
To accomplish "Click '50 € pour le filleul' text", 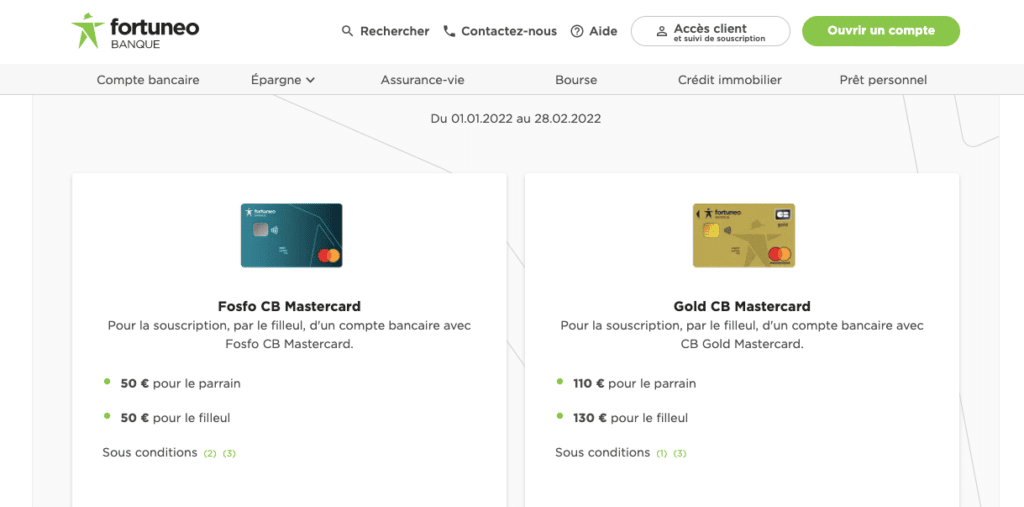I will point(175,418).
